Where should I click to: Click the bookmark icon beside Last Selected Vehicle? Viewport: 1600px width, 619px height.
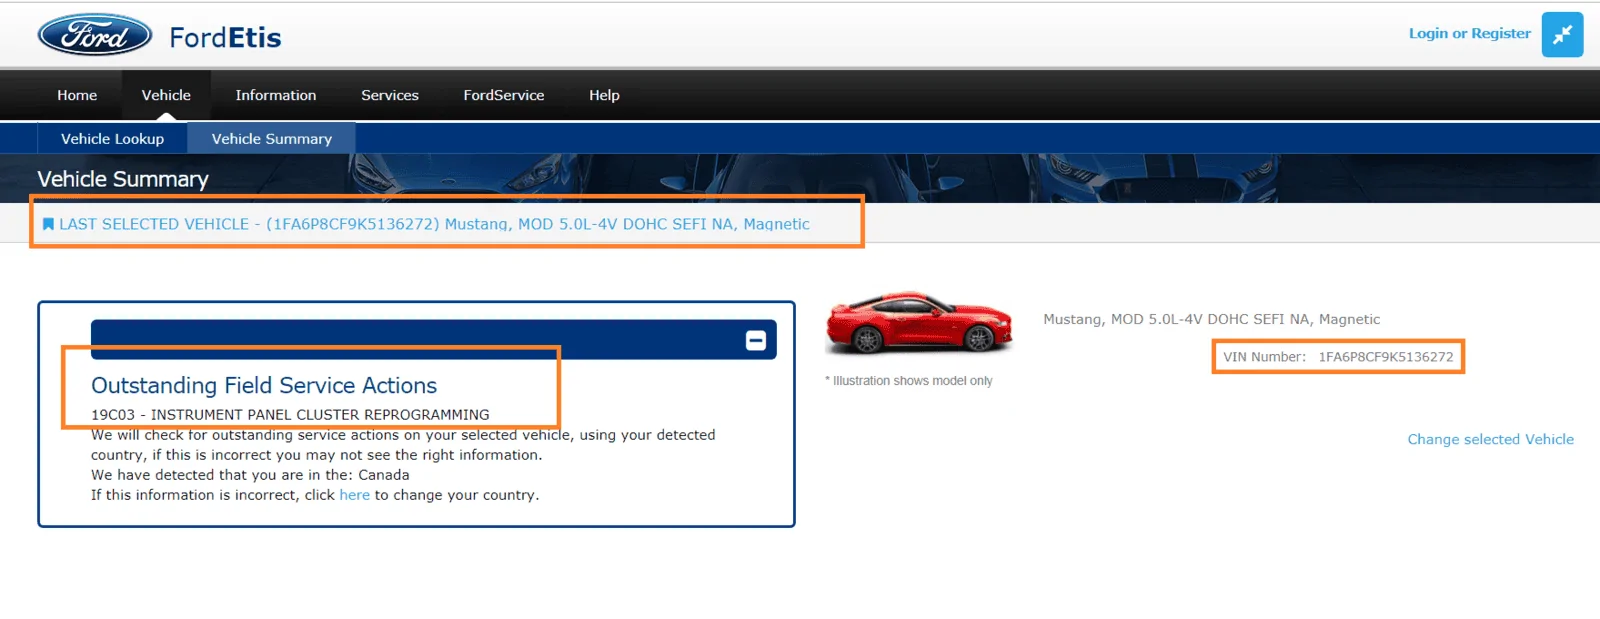click(x=48, y=224)
